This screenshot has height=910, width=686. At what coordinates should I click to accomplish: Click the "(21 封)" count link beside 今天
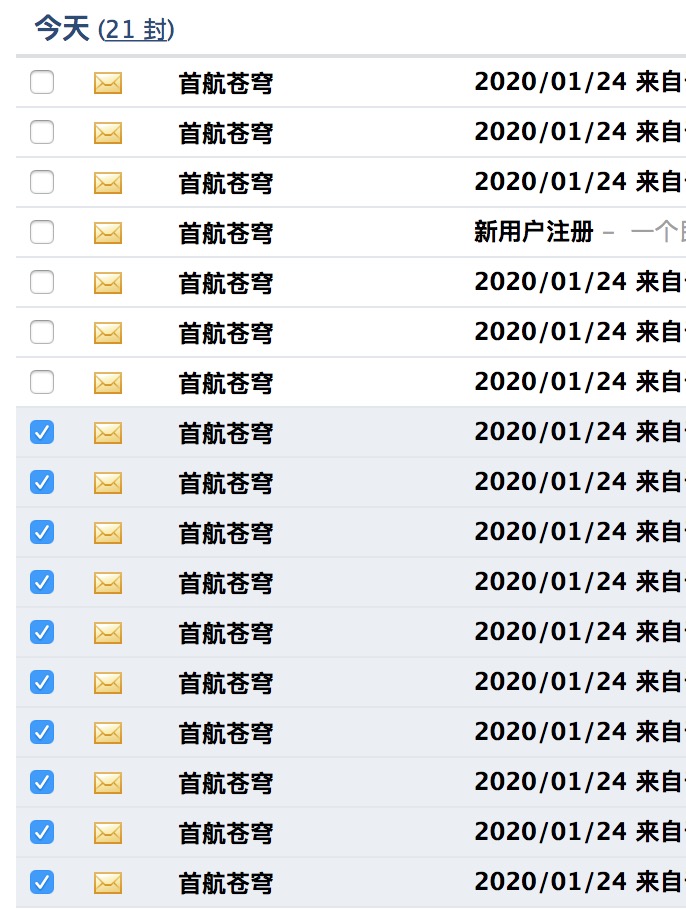pos(136,29)
